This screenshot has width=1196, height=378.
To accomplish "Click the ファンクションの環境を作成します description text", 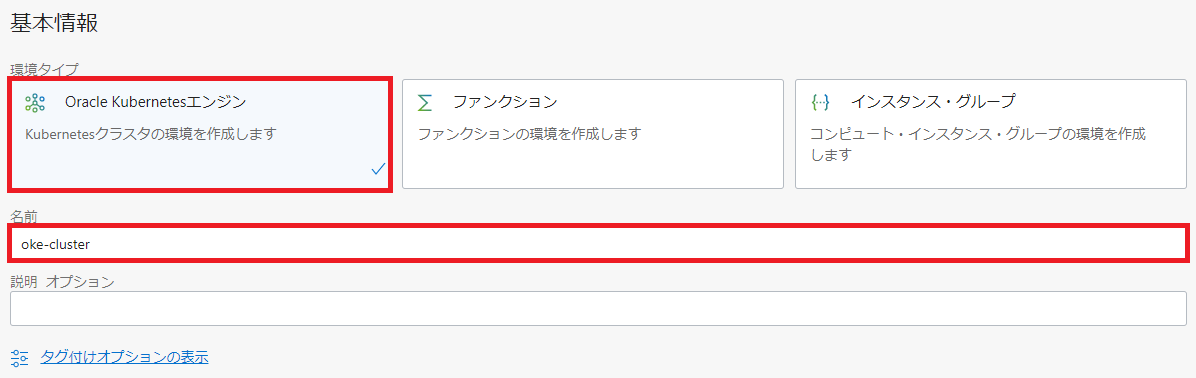I will click(x=529, y=134).
